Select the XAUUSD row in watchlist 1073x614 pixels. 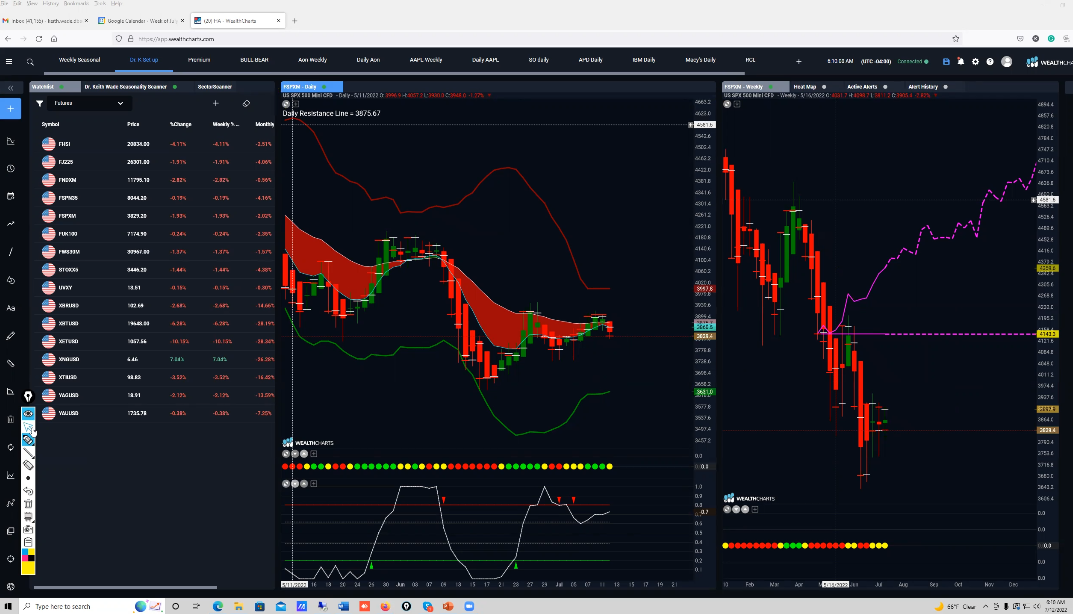(x=156, y=413)
